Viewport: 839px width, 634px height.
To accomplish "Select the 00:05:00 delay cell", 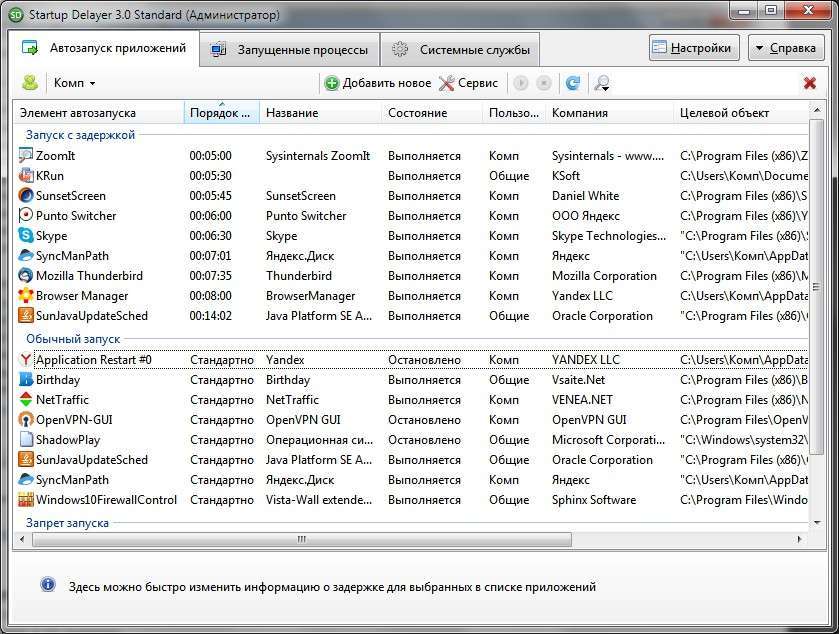I will coord(210,156).
